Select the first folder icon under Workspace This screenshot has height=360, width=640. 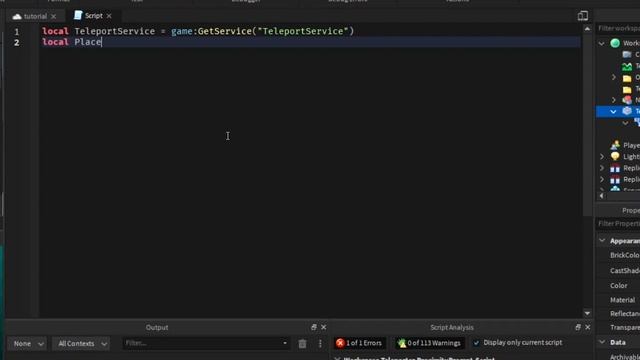click(627, 78)
